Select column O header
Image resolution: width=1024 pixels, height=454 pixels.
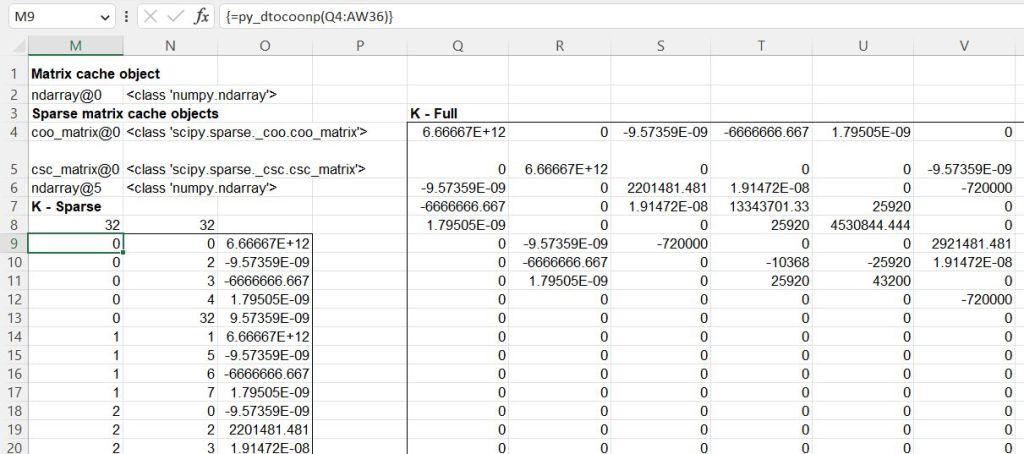pos(264,46)
